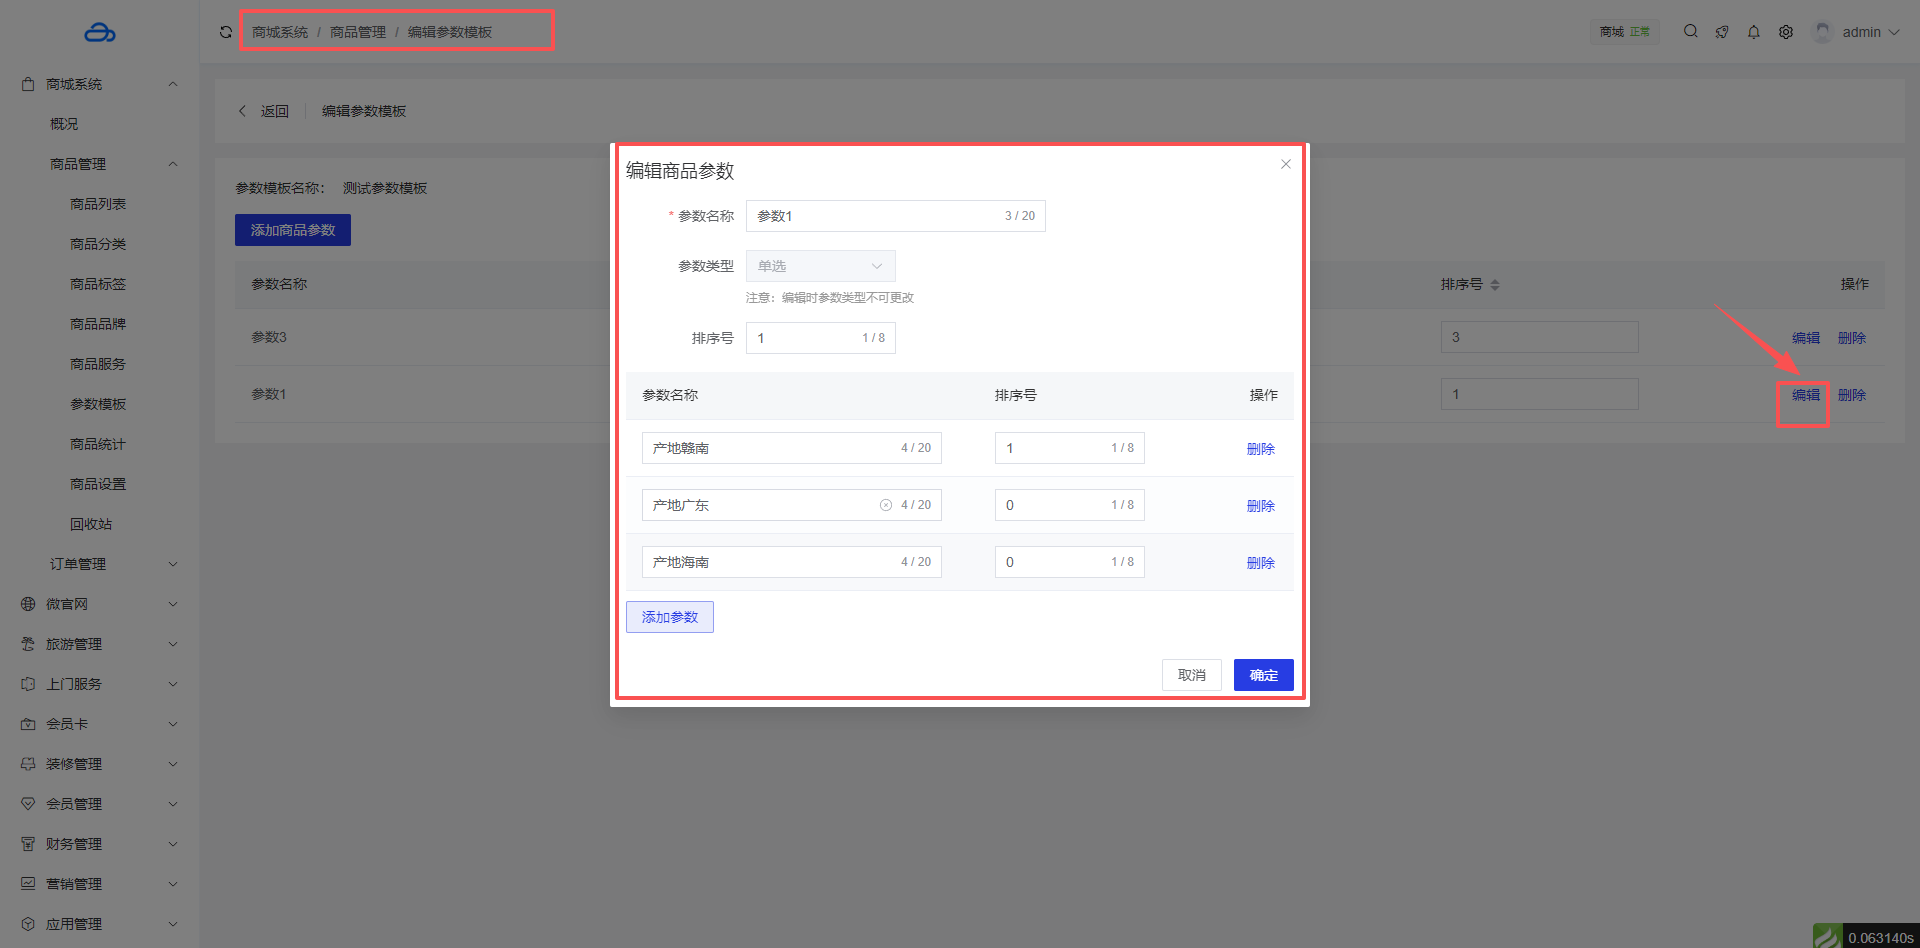Click the refresh icon beside breadcrumb
1920x948 pixels.
[226, 32]
